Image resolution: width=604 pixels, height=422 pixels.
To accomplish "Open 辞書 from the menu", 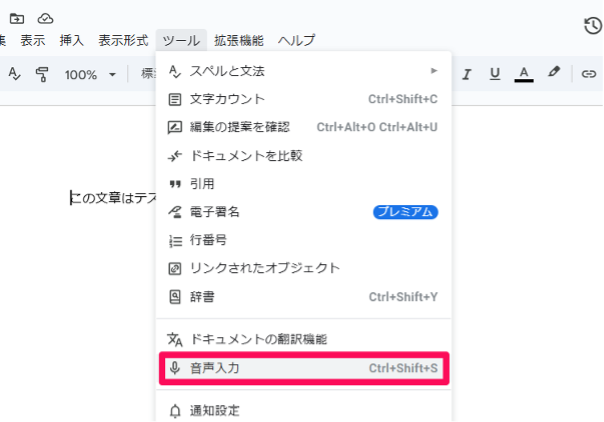I will pos(304,297).
